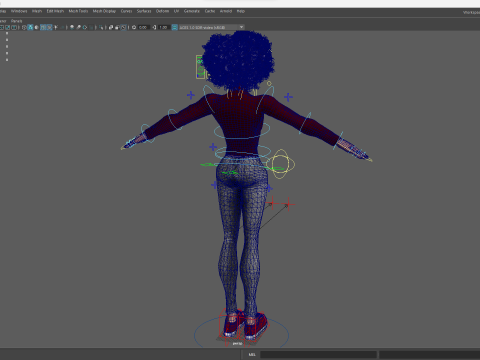Toggle wireframe on shaded icon
The width and height of the screenshot is (480, 360).
click(x=43, y=27)
